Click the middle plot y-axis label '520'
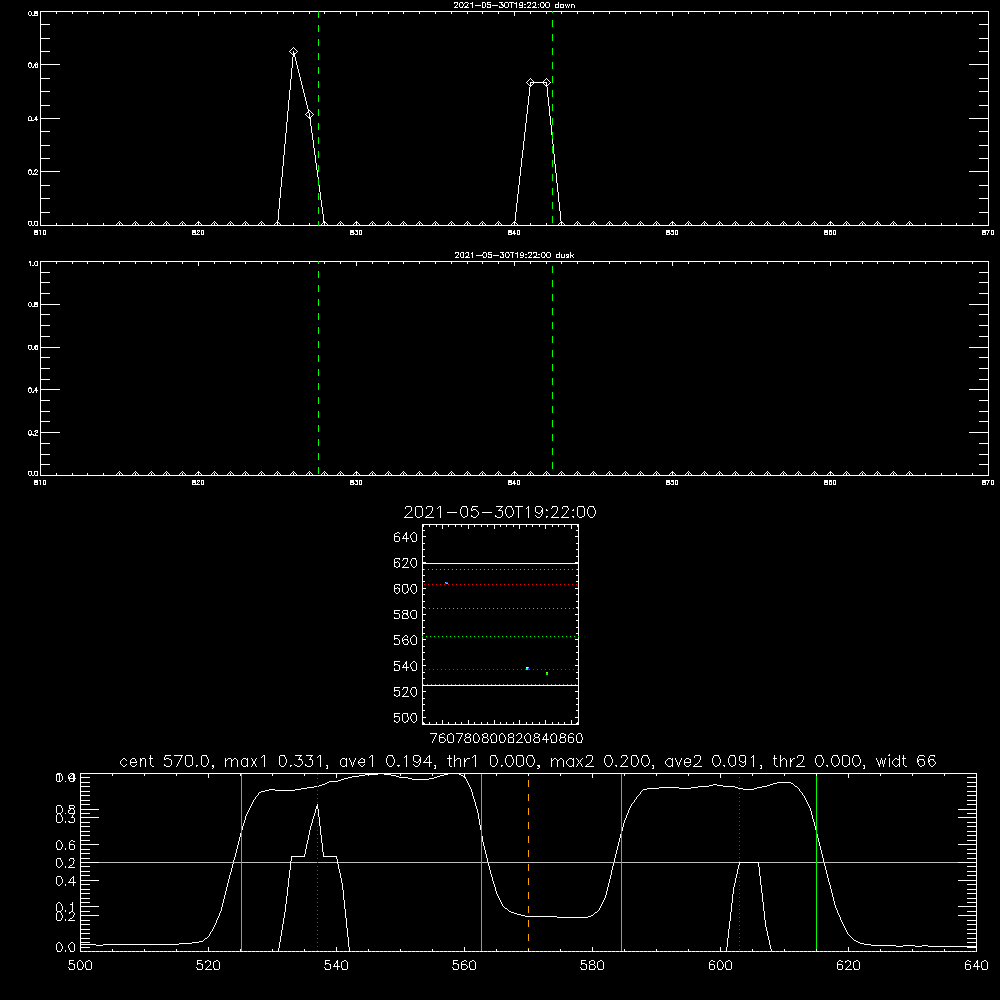Screen dimensions: 1000x1000 [406, 692]
